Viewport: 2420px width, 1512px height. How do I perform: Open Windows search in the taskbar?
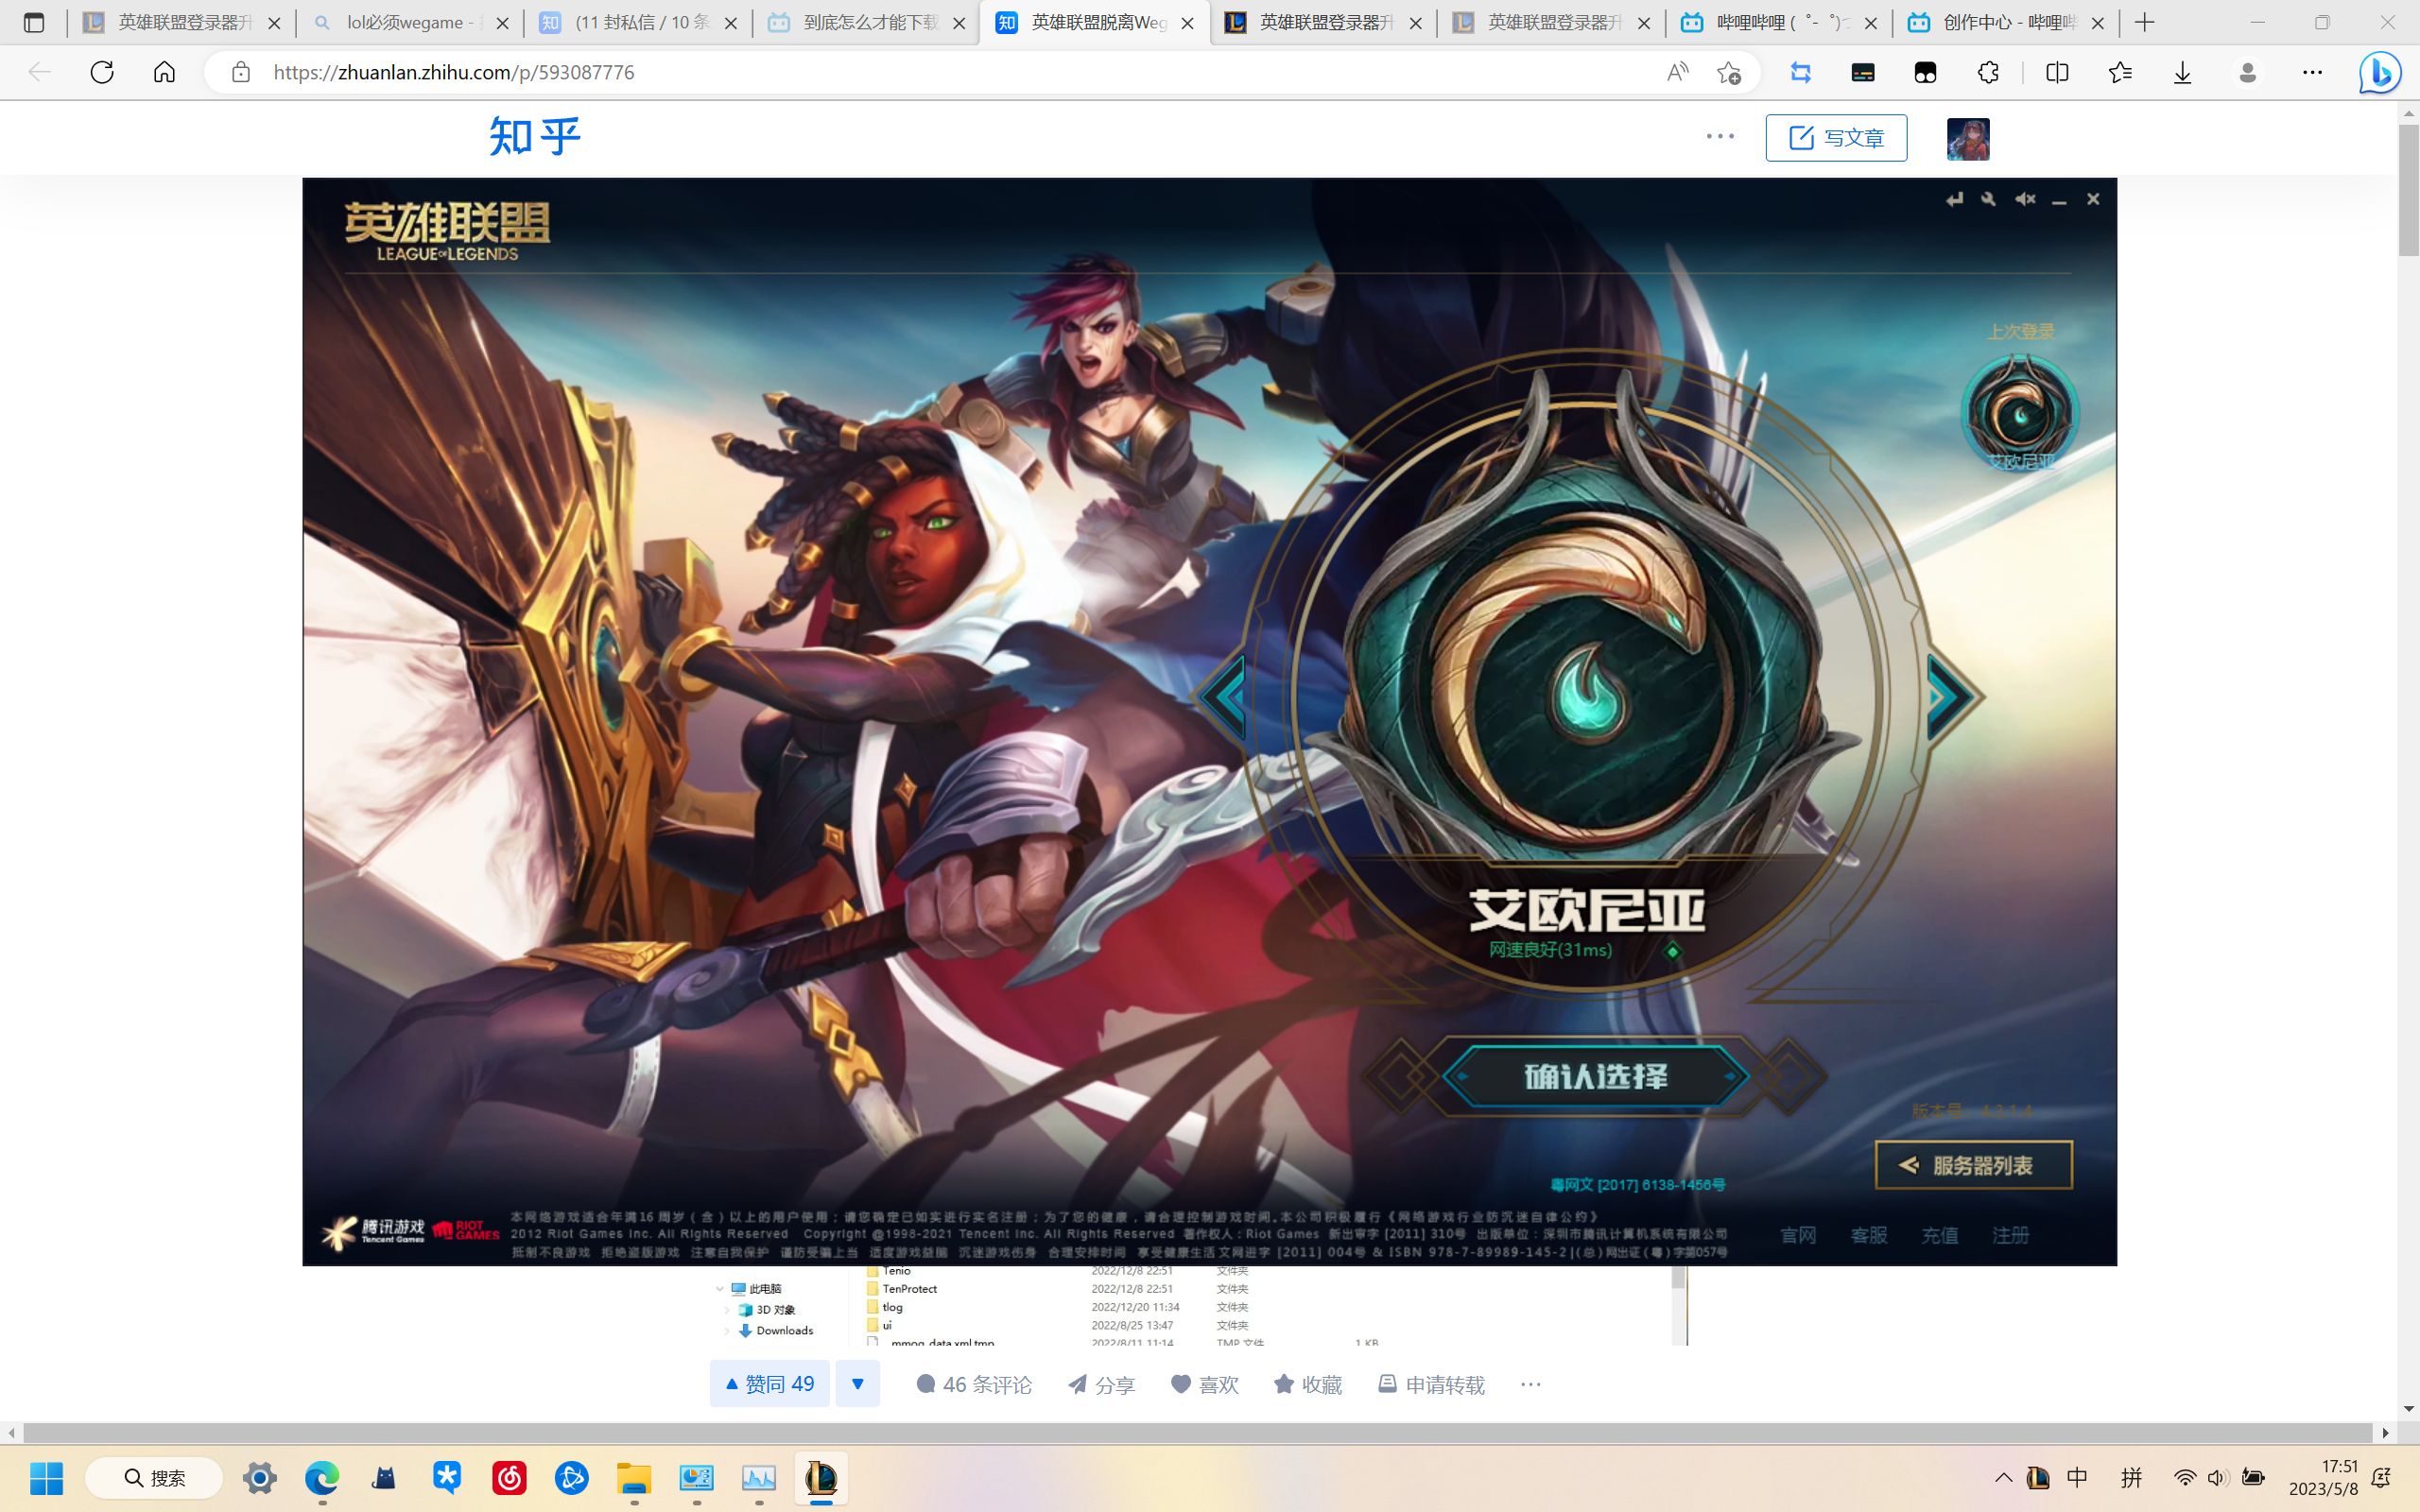[x=155, y=1478]
